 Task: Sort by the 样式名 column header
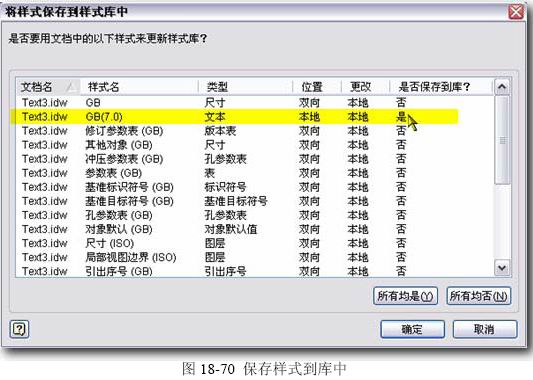139,87
